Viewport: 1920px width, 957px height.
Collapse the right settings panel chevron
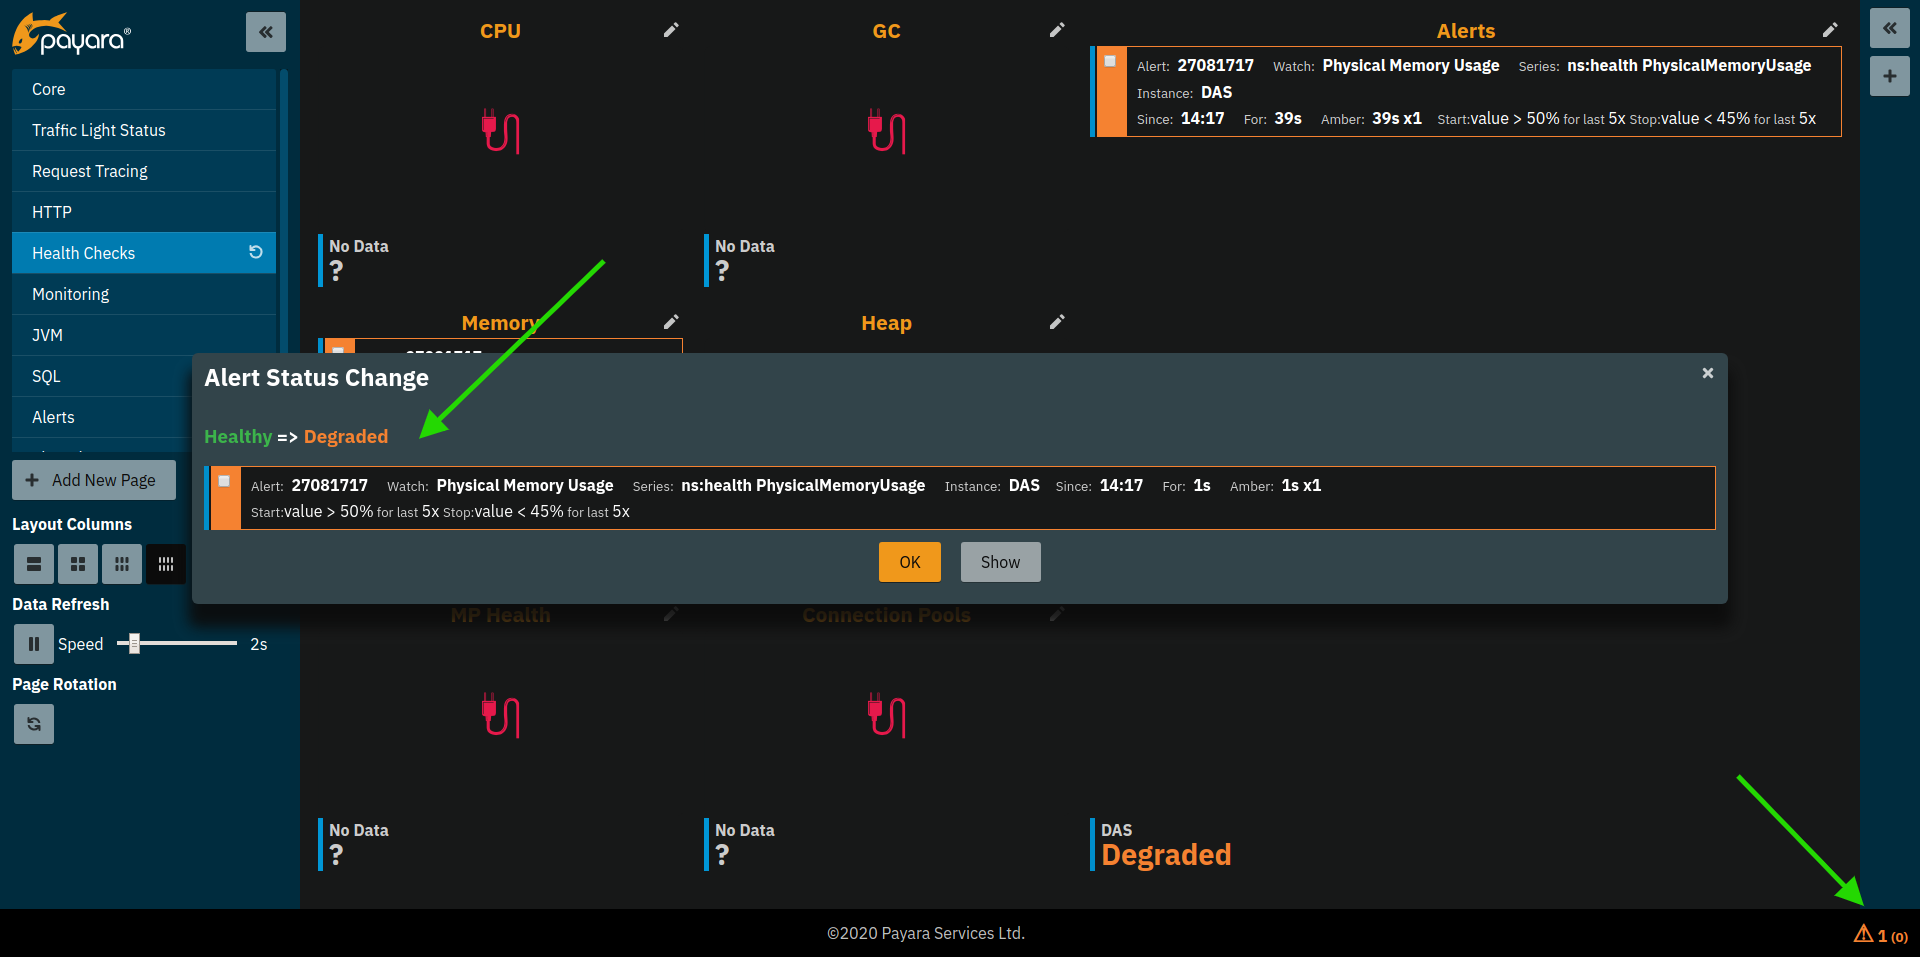click(1889, 28)
